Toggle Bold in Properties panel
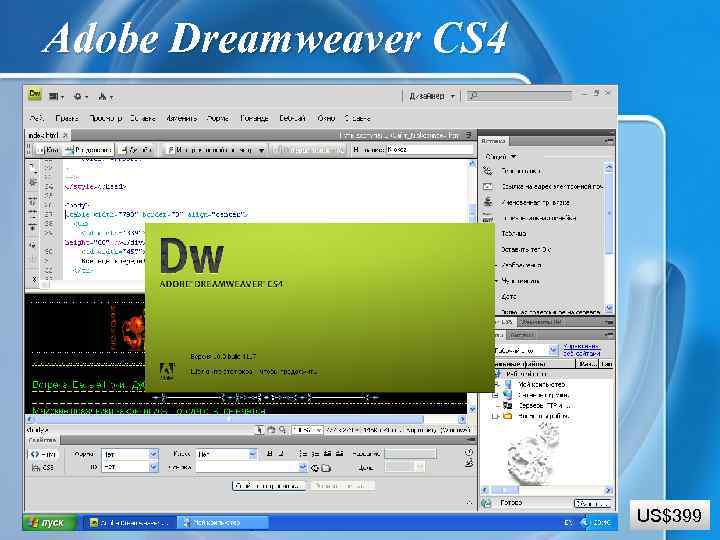720x540 pixels. pyautogui.click(x=270, y=454)
